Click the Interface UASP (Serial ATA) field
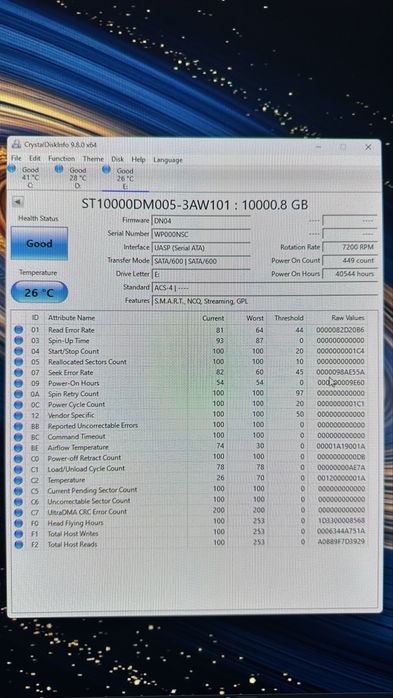This screenshot has width=393, height=698. pos(201,248)
